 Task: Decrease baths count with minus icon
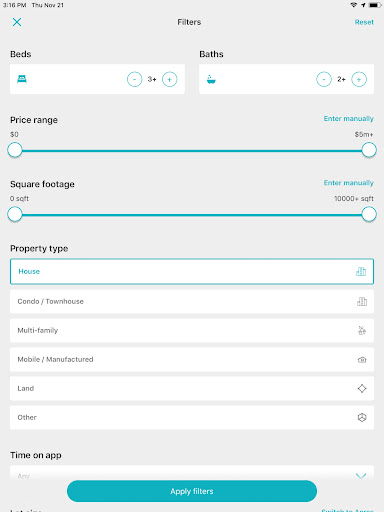(324, 79)
